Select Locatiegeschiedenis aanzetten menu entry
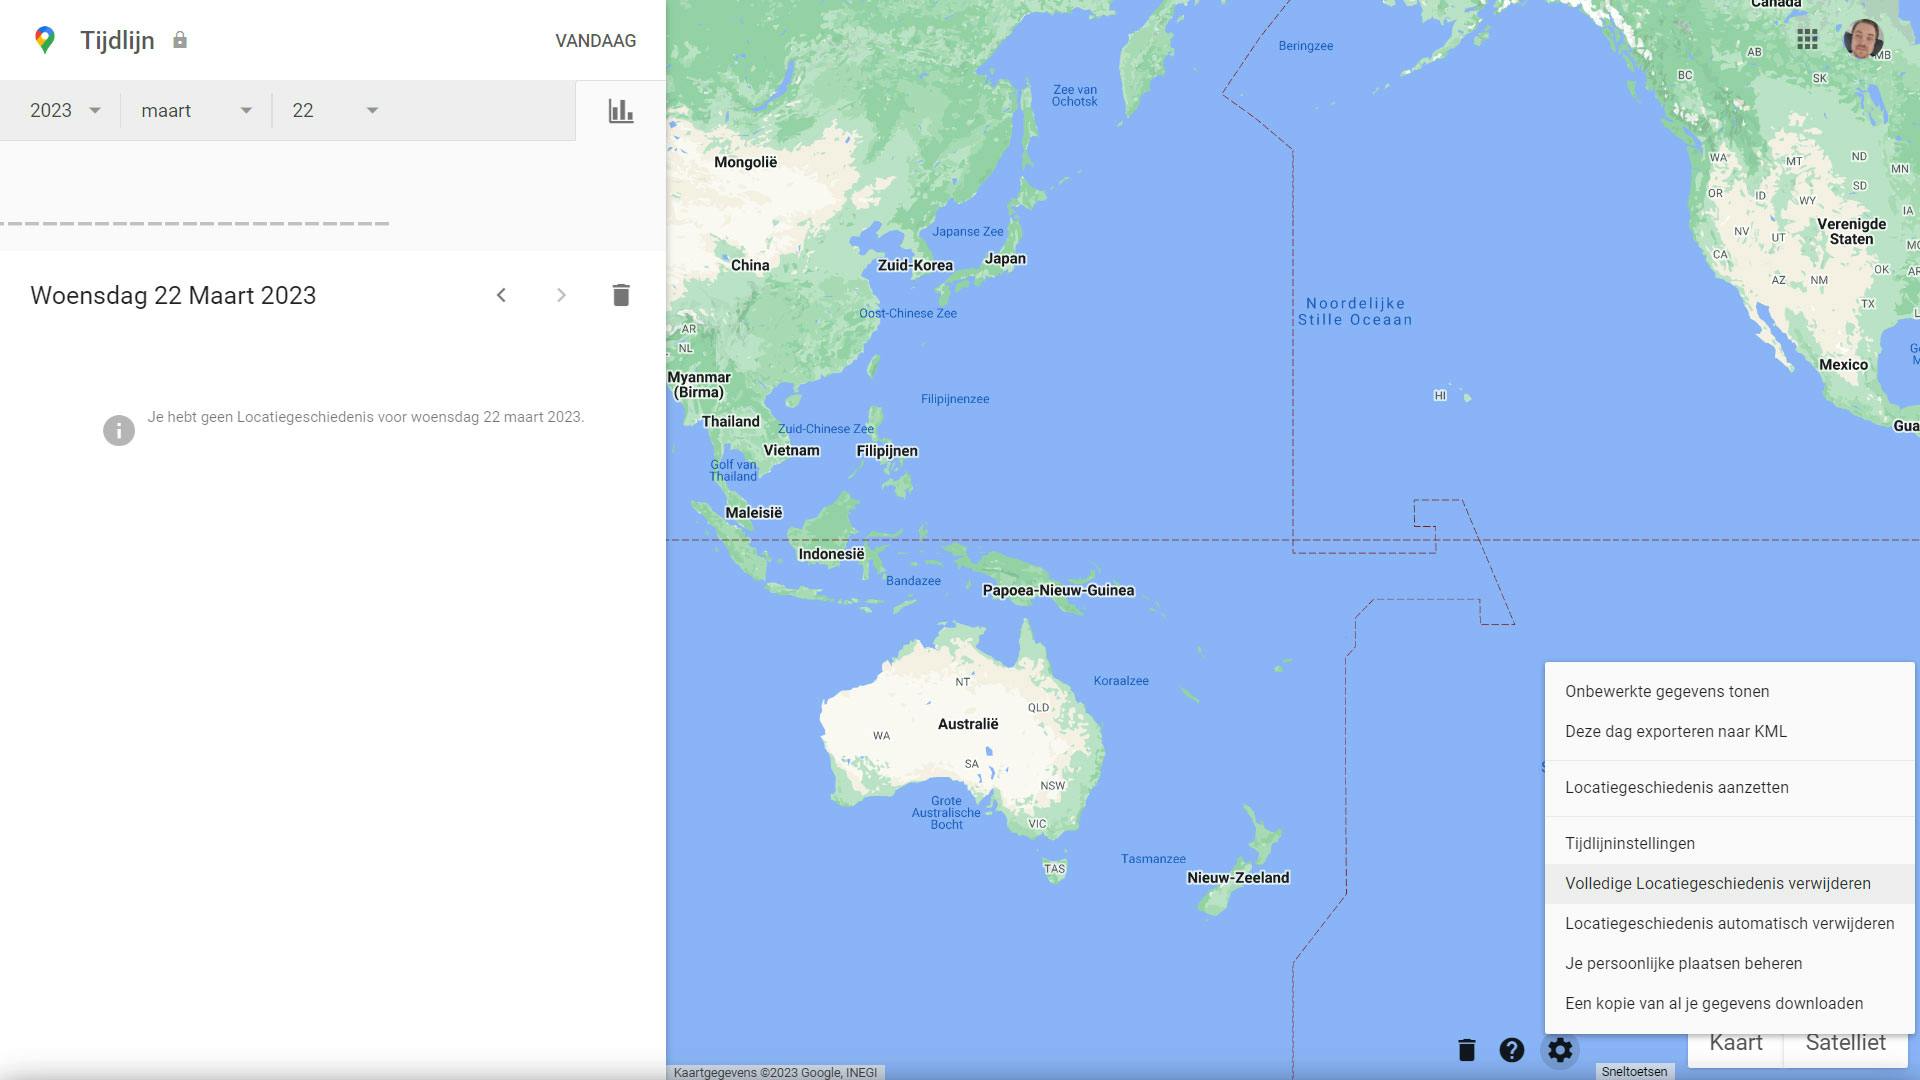 pyautogui.click(x=1677, y=788)
